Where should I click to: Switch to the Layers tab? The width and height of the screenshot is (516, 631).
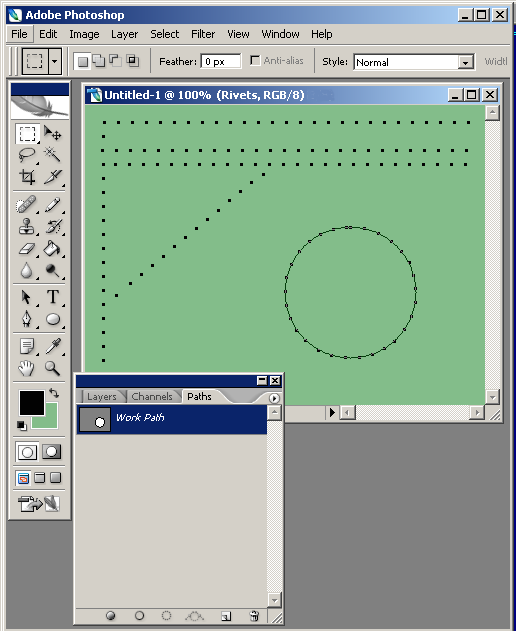(101, 397)
